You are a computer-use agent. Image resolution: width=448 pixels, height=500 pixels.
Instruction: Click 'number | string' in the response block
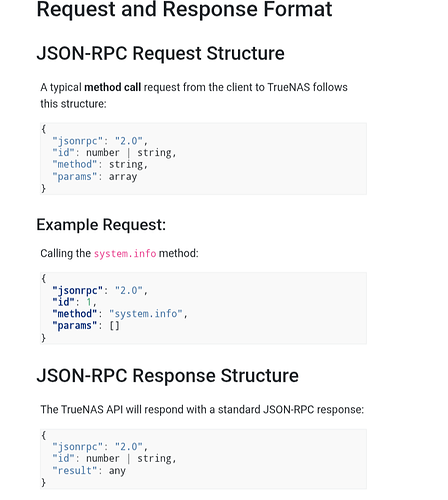point(129,459)
